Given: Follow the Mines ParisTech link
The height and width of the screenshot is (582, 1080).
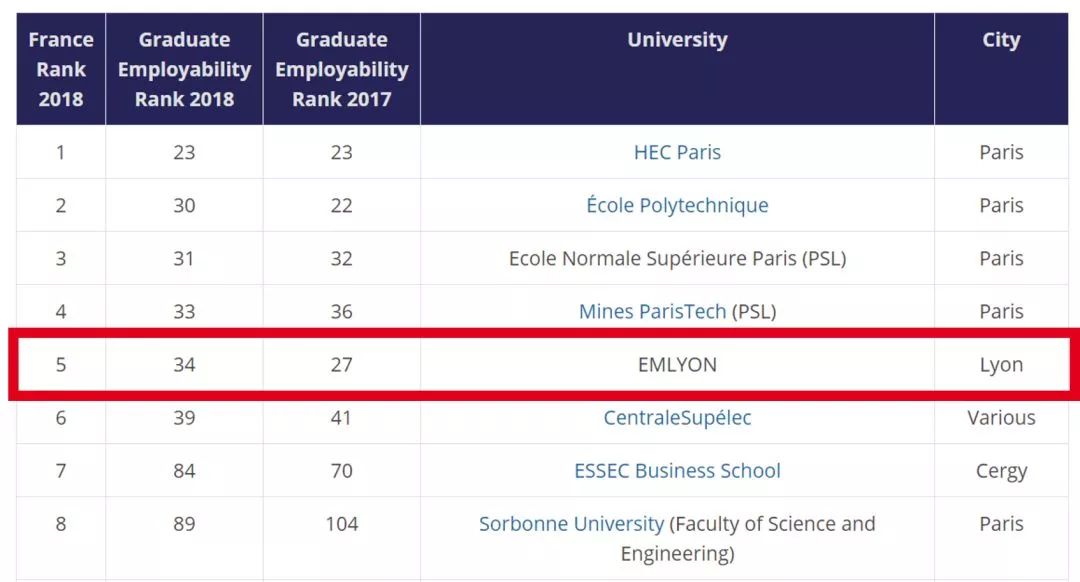Looking at the screenshot, I should pos(652,311).
